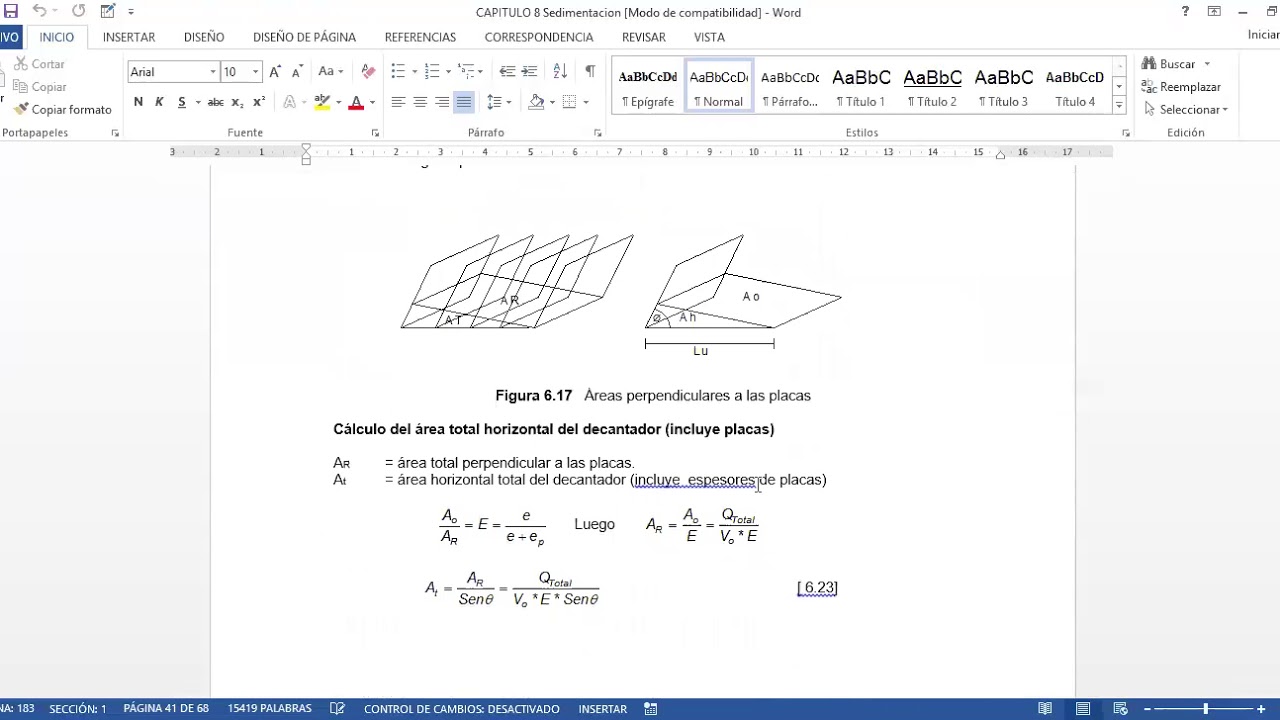Toggle italic formatting with the K button
This screenshot has height=720, width=1280.
[159, 102]
